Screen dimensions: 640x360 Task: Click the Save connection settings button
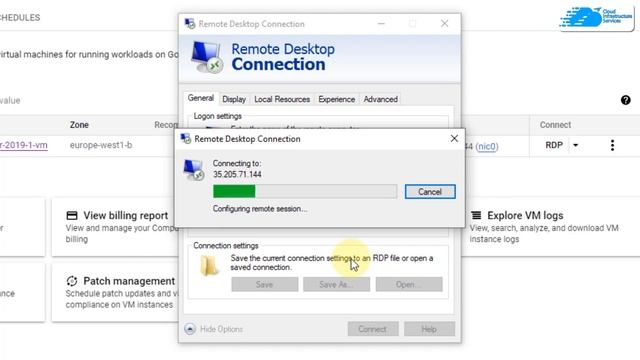(x=264, y=284)
